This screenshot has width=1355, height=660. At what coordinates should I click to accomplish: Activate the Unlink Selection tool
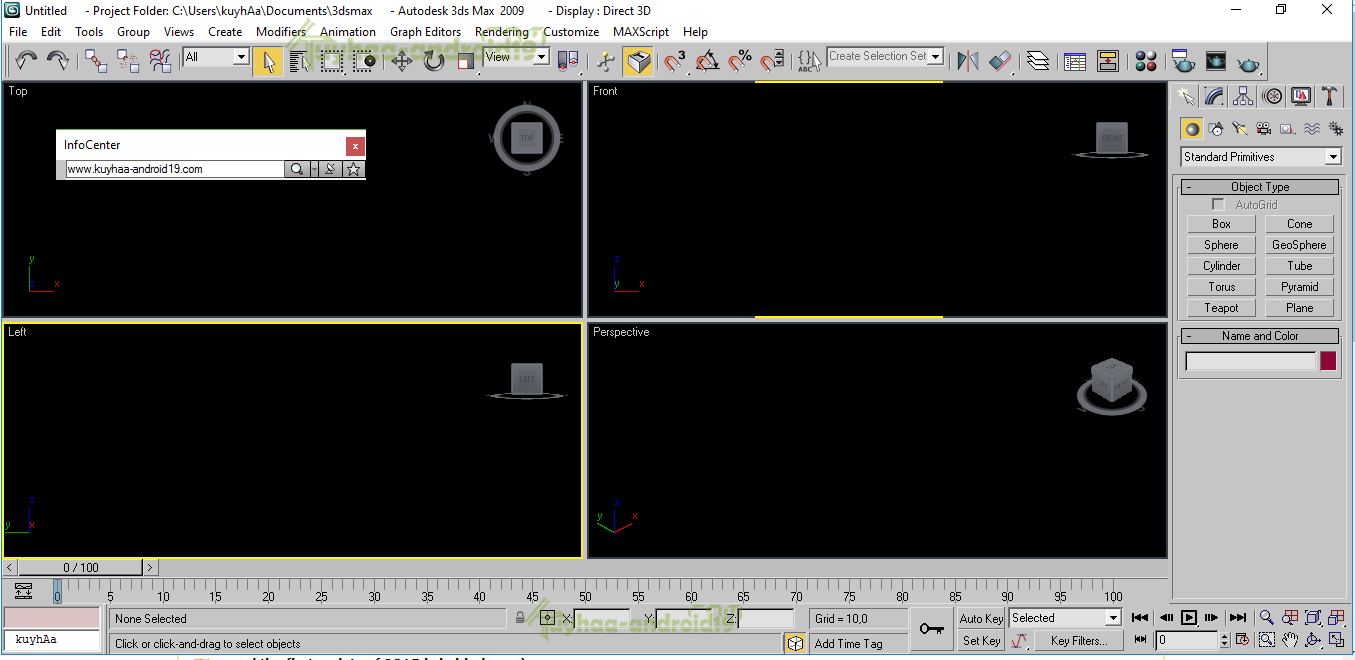(x=128, y=61)
